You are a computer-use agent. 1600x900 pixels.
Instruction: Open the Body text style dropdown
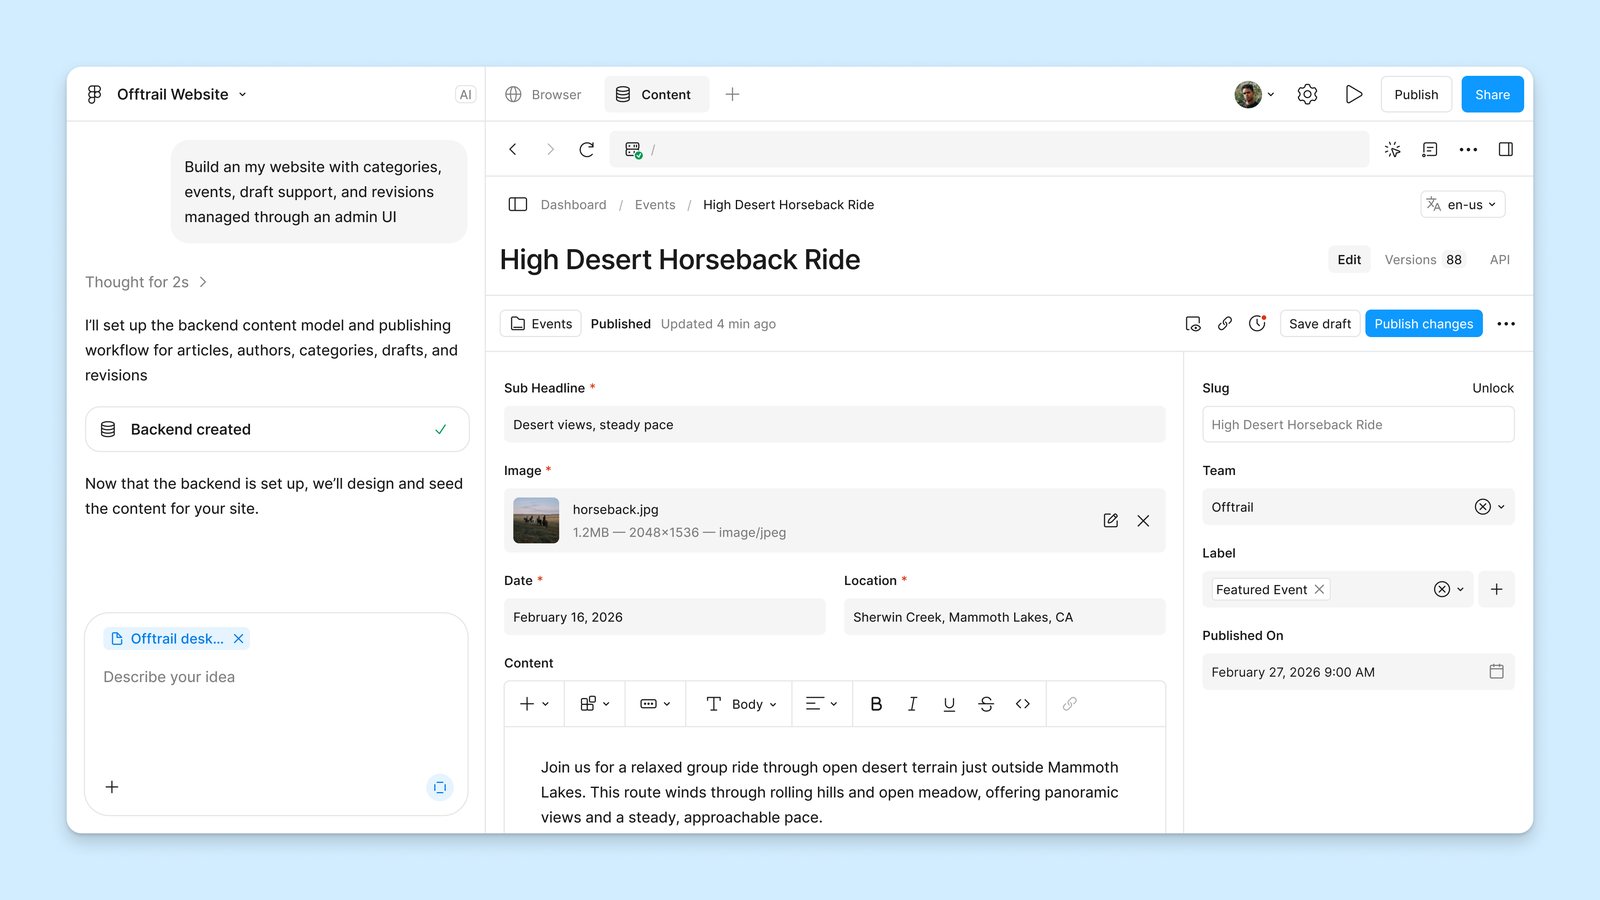[x=741, y=704]
